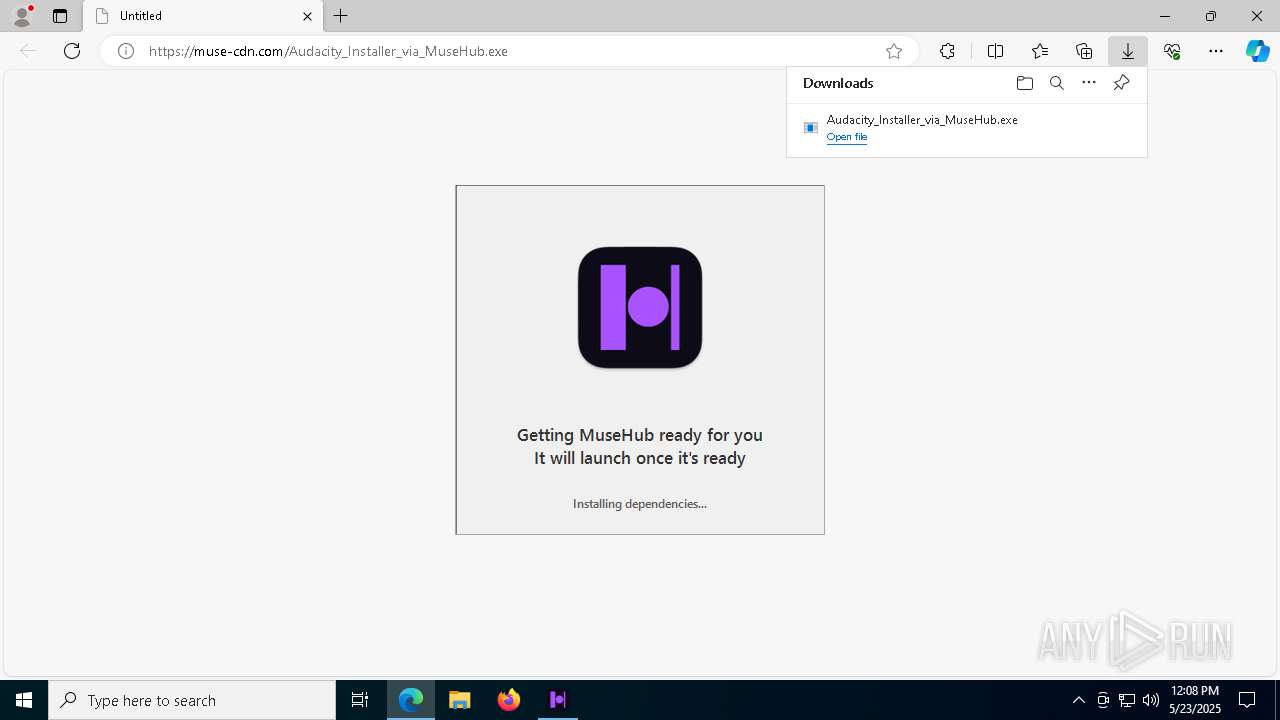Refresh the current page
The width and height of the screenshot is (1280, 720).
point(72,51)
